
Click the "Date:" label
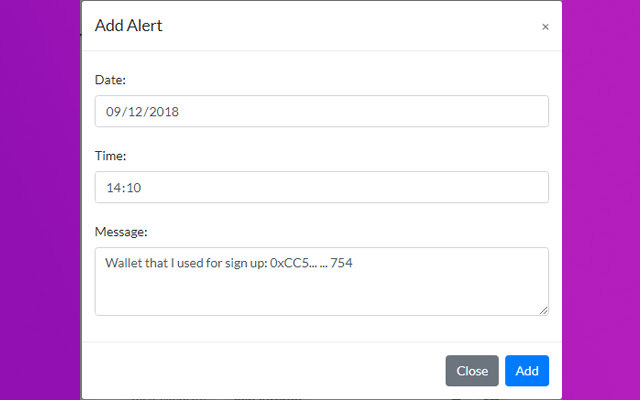[x=110, y=79]
